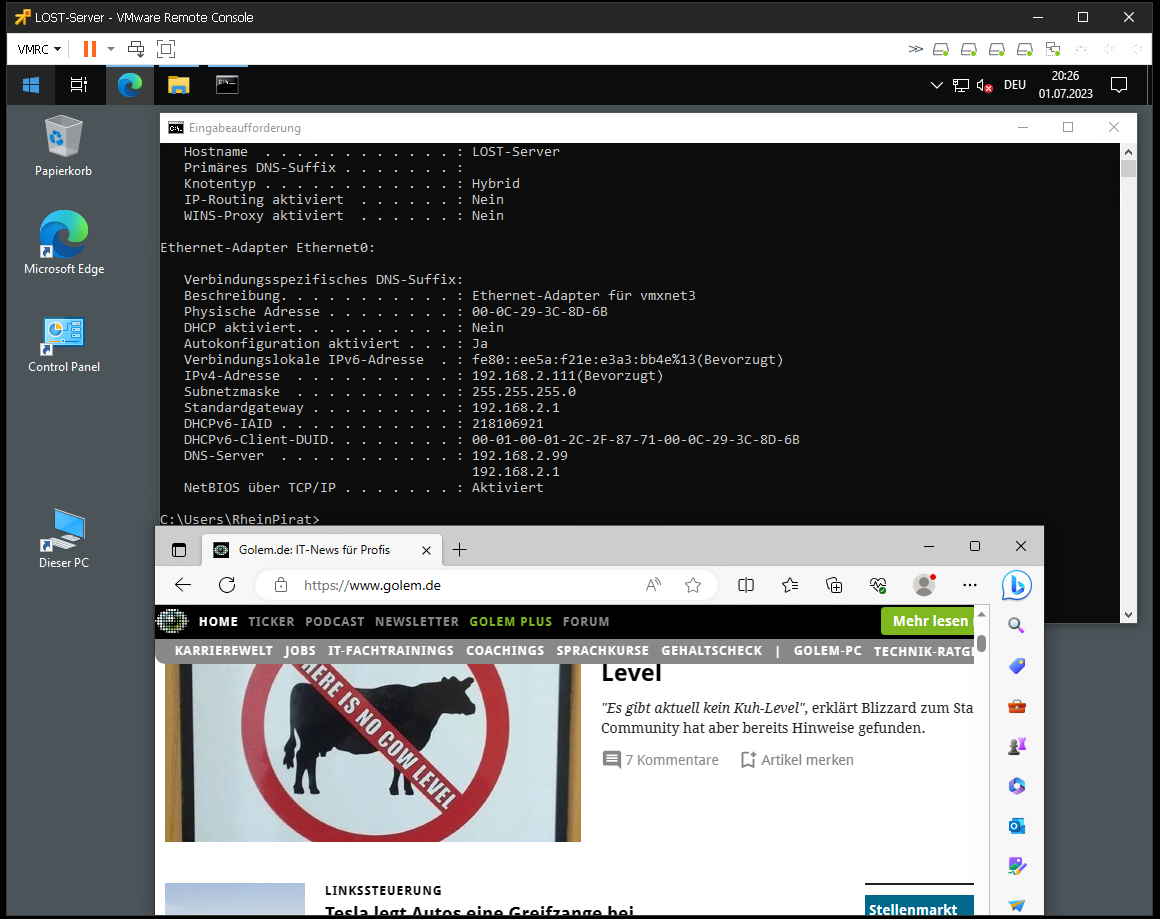Image resolution: width=1160 pixels, height=919 pixels.
Task: Open PODCAST on Golem navigation
Action: [334, 622]
